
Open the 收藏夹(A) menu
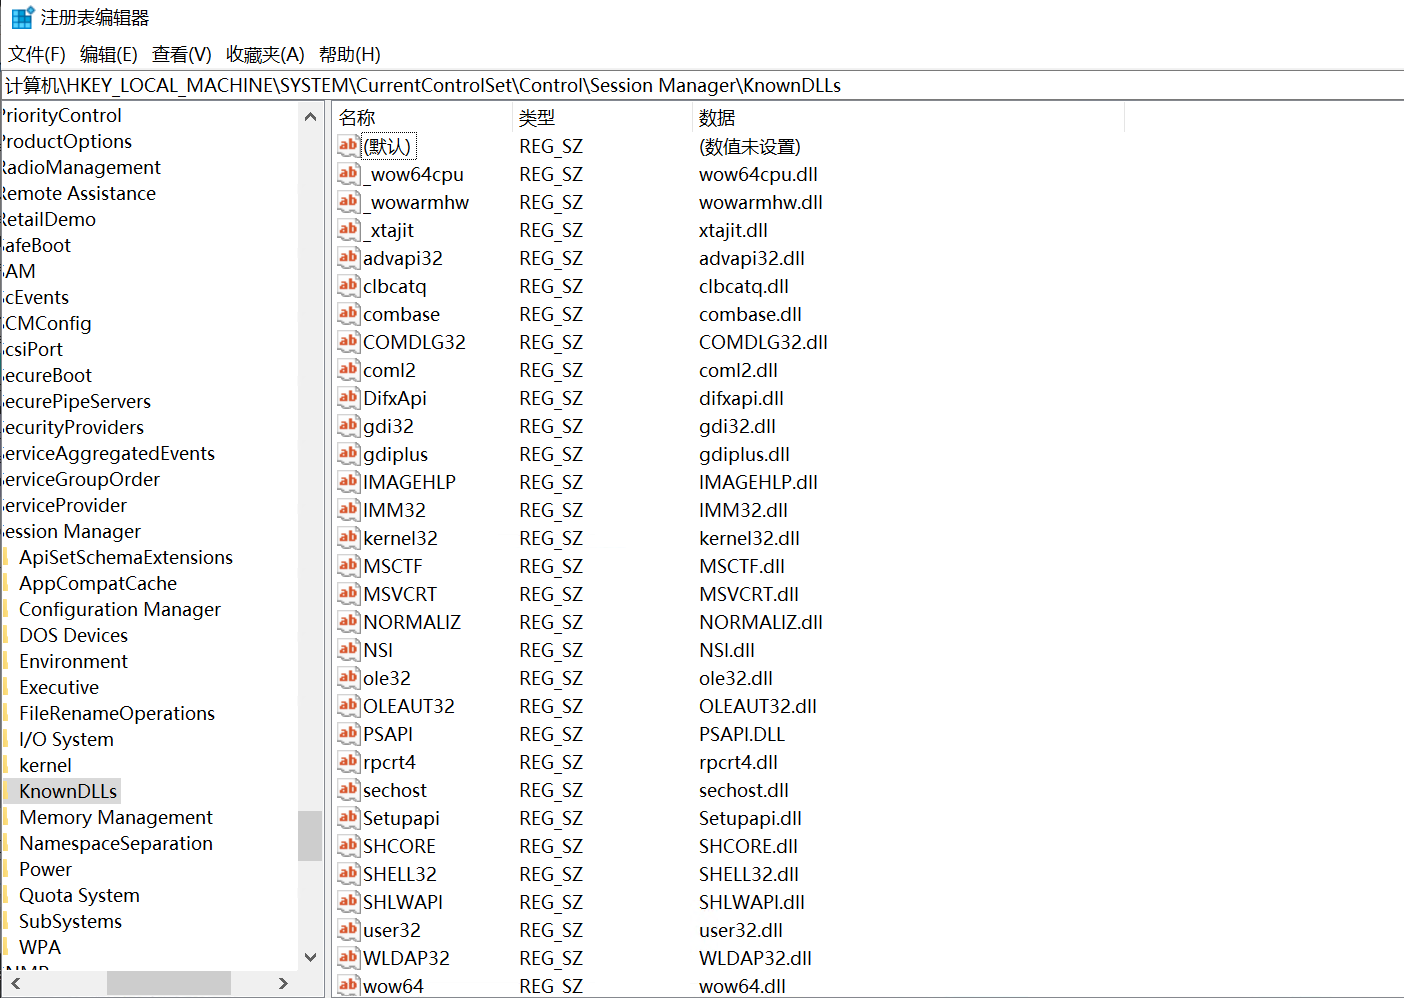(265, 54)
